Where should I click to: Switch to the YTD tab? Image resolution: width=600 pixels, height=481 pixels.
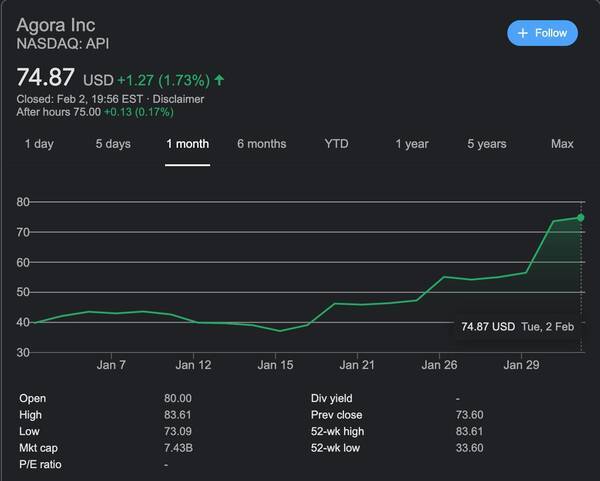point(336,144)
